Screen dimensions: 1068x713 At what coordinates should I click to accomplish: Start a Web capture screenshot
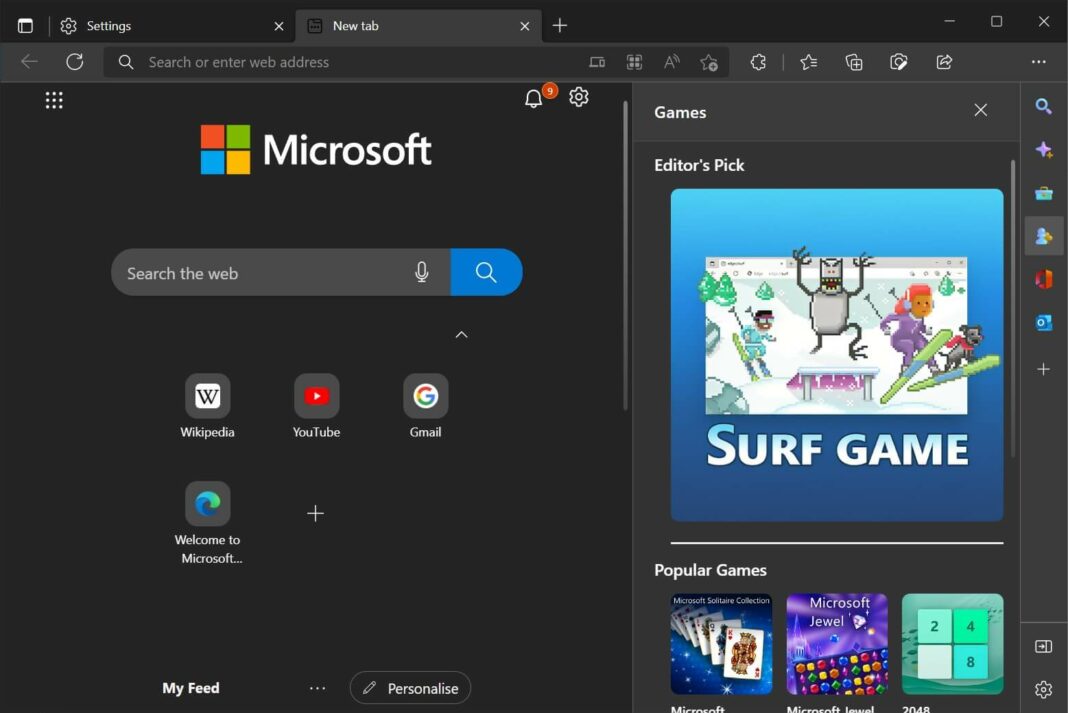(898, 62)
